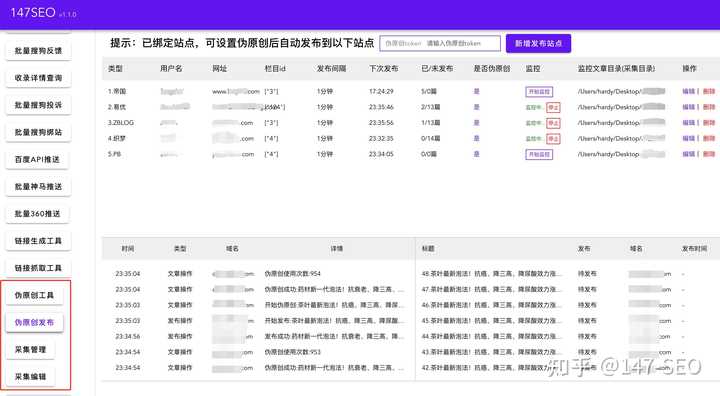Open the 批量搜狗投诉 sidebar item

point(38,105)
